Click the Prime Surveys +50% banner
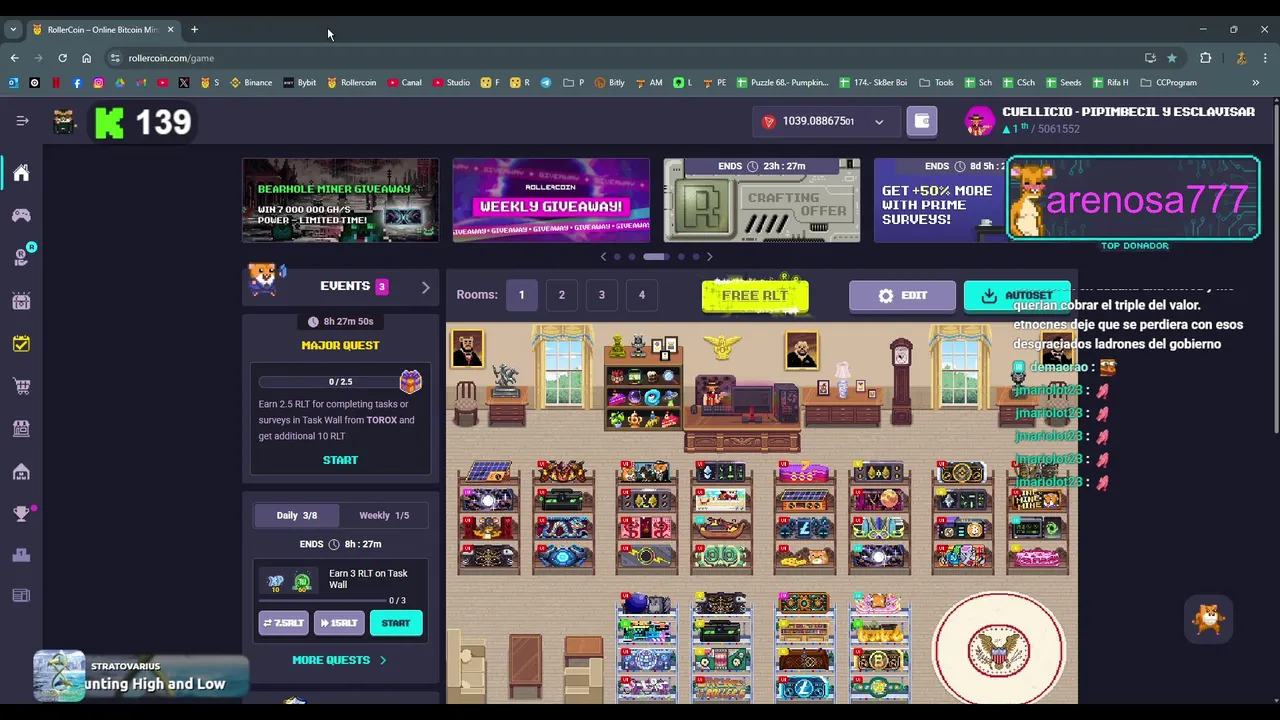 click(x=940, y=200)
